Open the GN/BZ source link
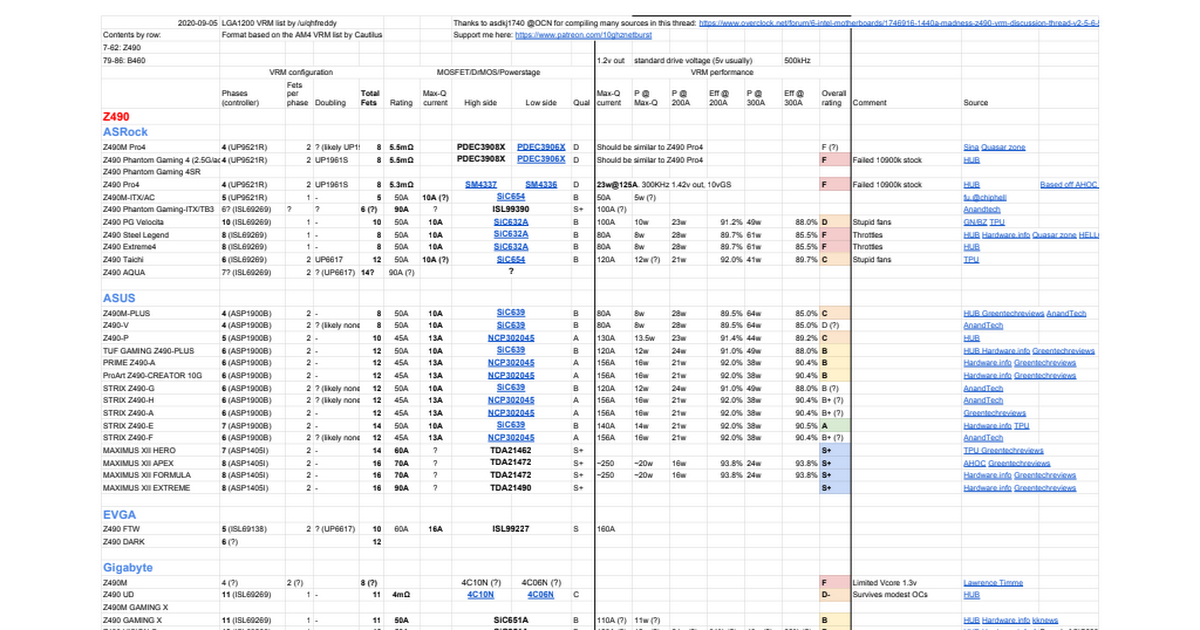Viewport: 1200px width, 630px height. pos(975,222)
